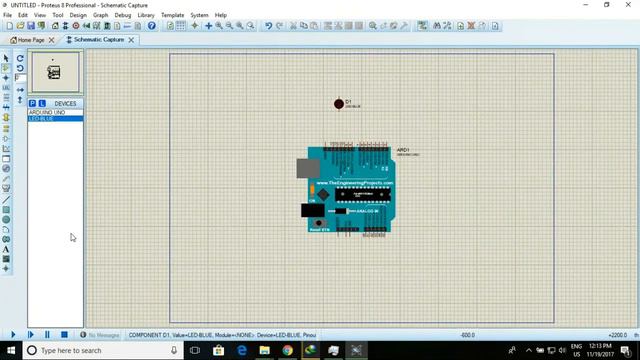The height and width of the screenshot is (360, 640).
Task: Click the binoculars Search and Tag icon
Action: (437, 26)
